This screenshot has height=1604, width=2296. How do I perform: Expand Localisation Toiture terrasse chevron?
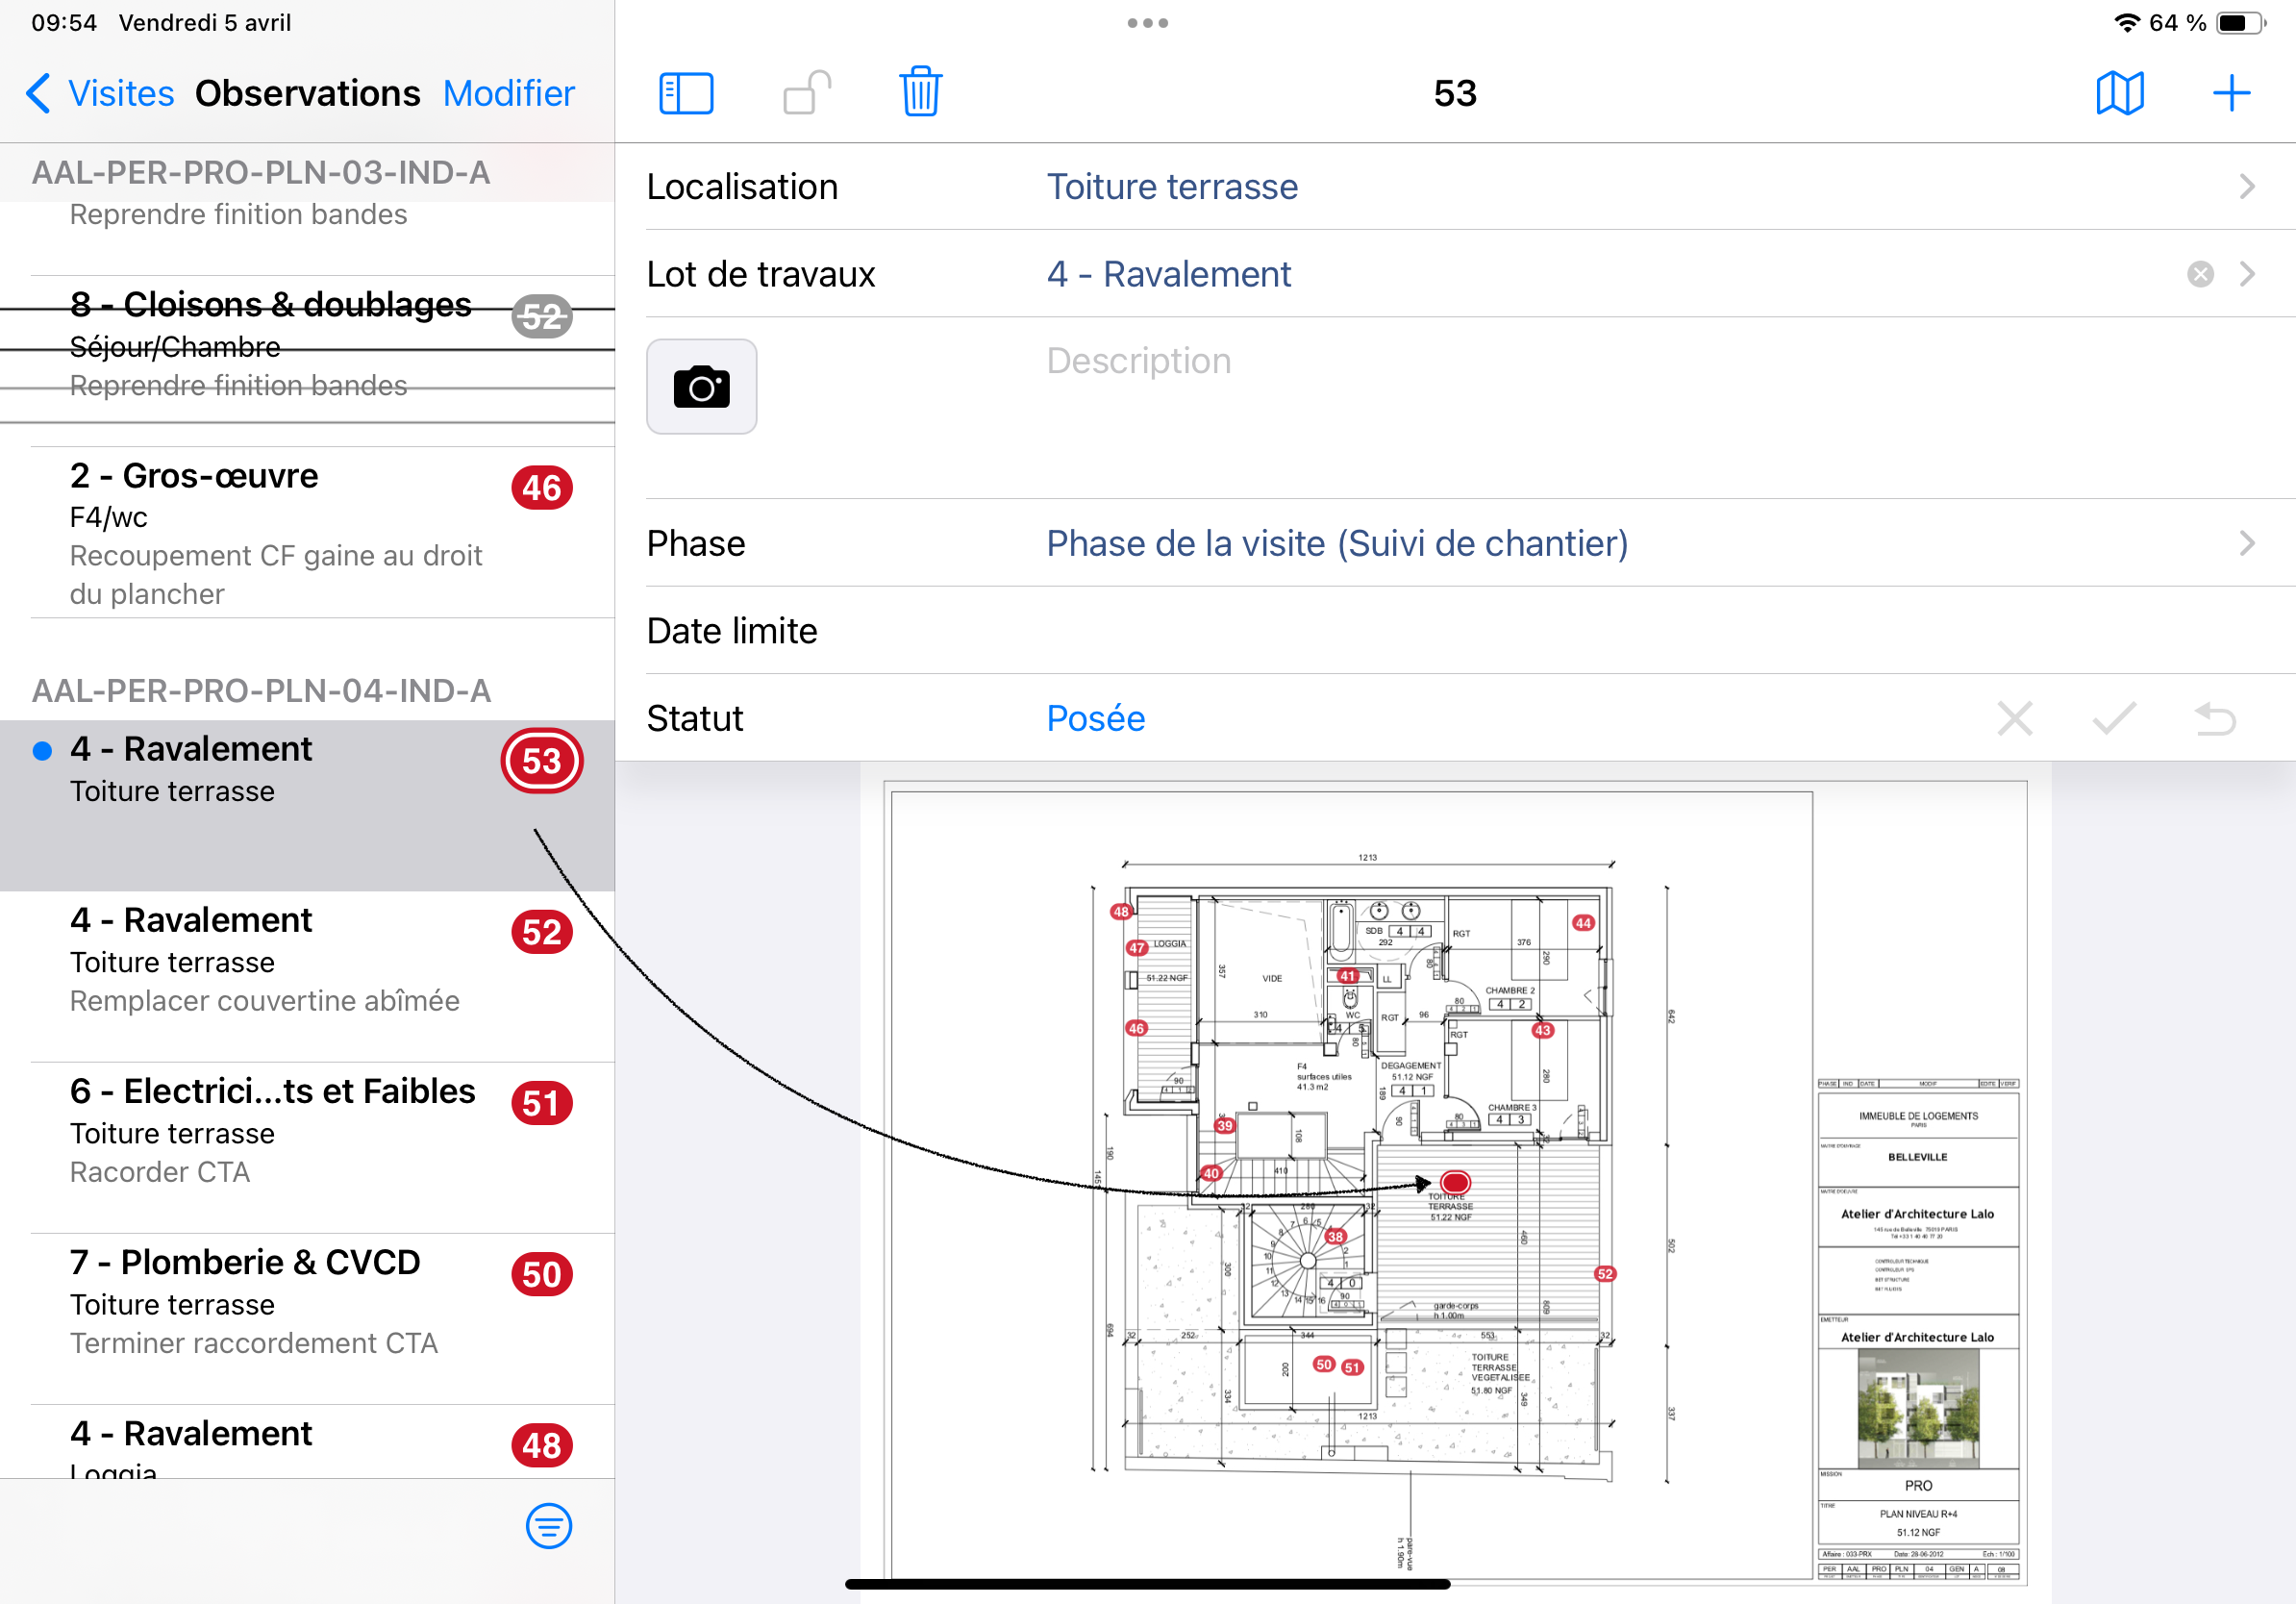pos(2247,187)
